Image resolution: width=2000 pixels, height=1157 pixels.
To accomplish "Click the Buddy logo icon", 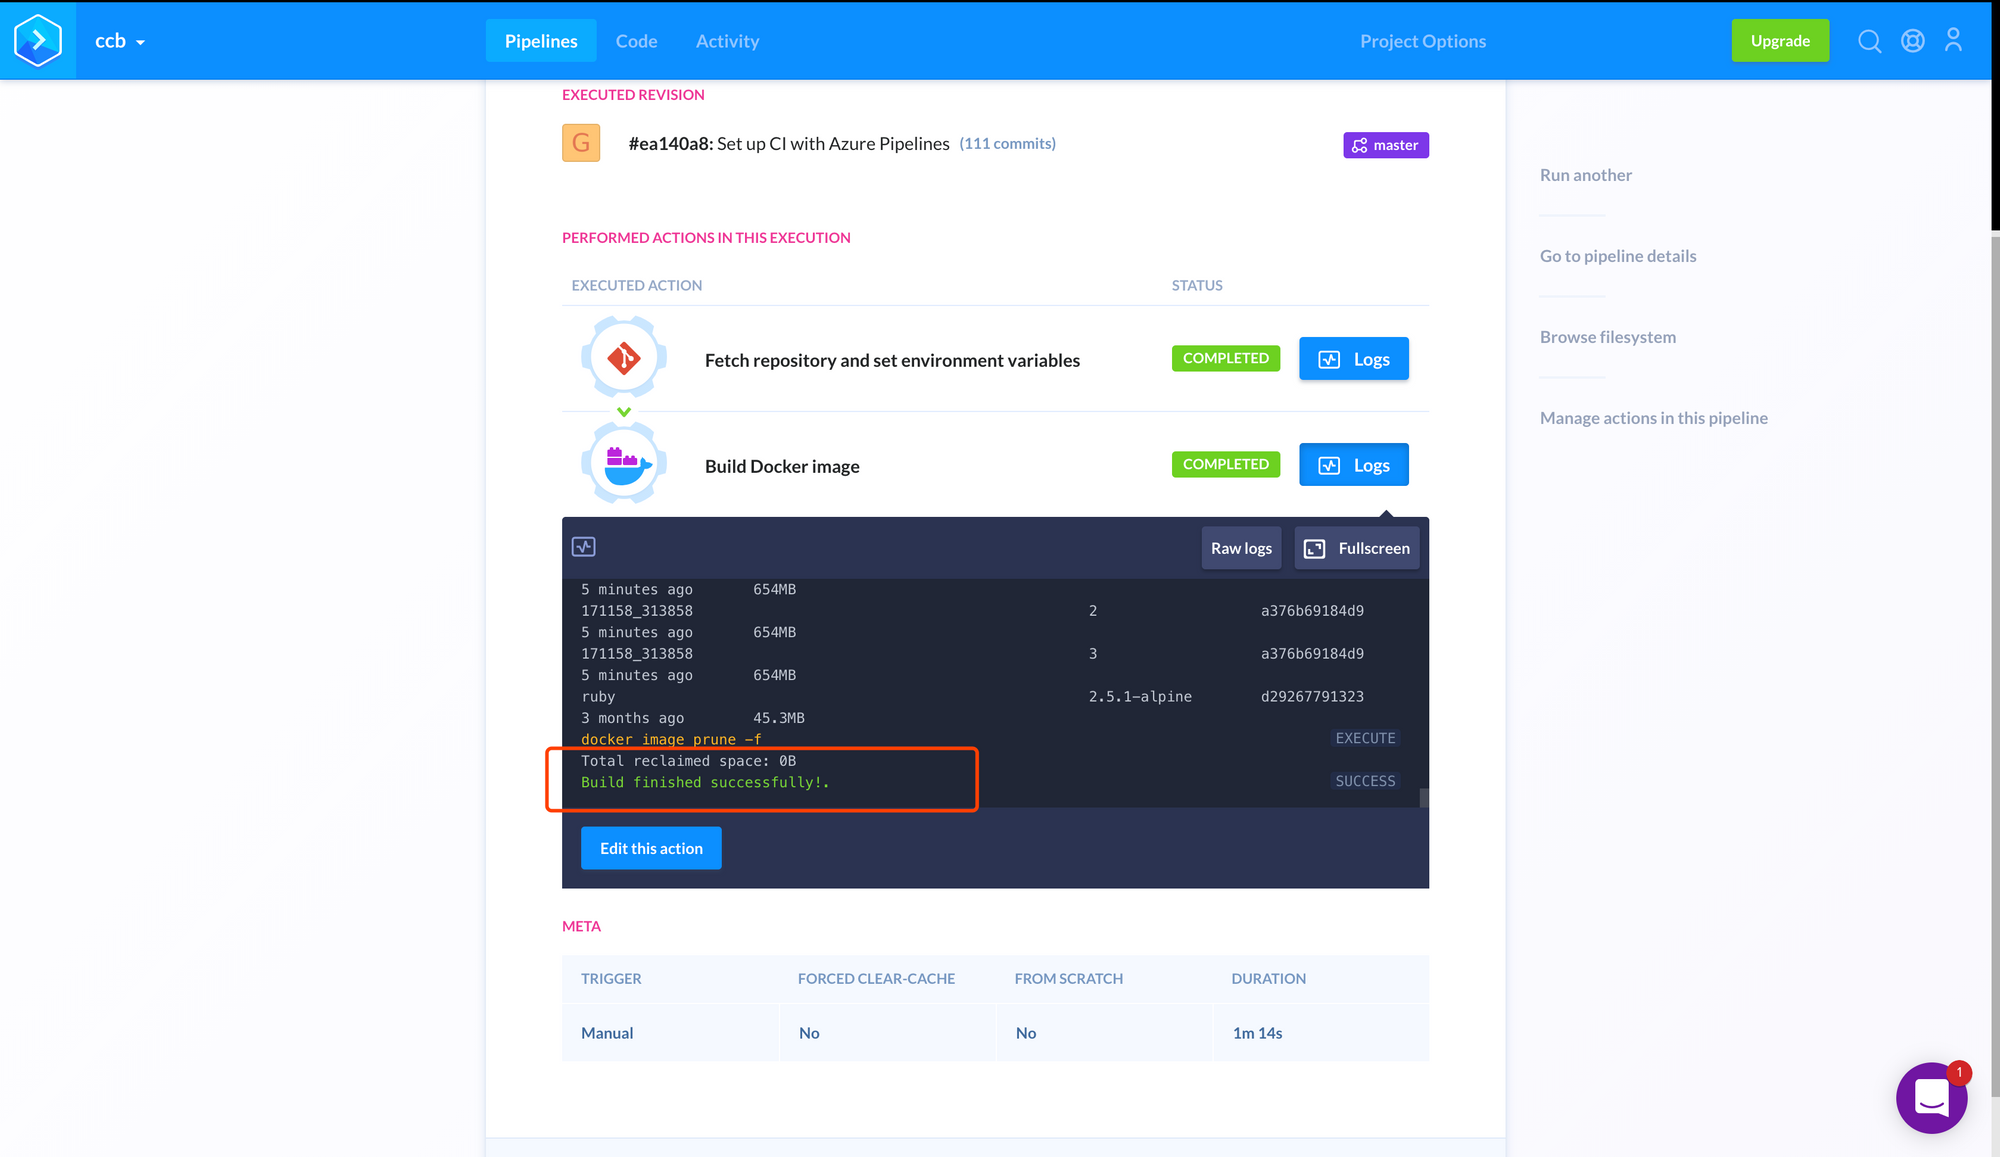I will point(38,40).
